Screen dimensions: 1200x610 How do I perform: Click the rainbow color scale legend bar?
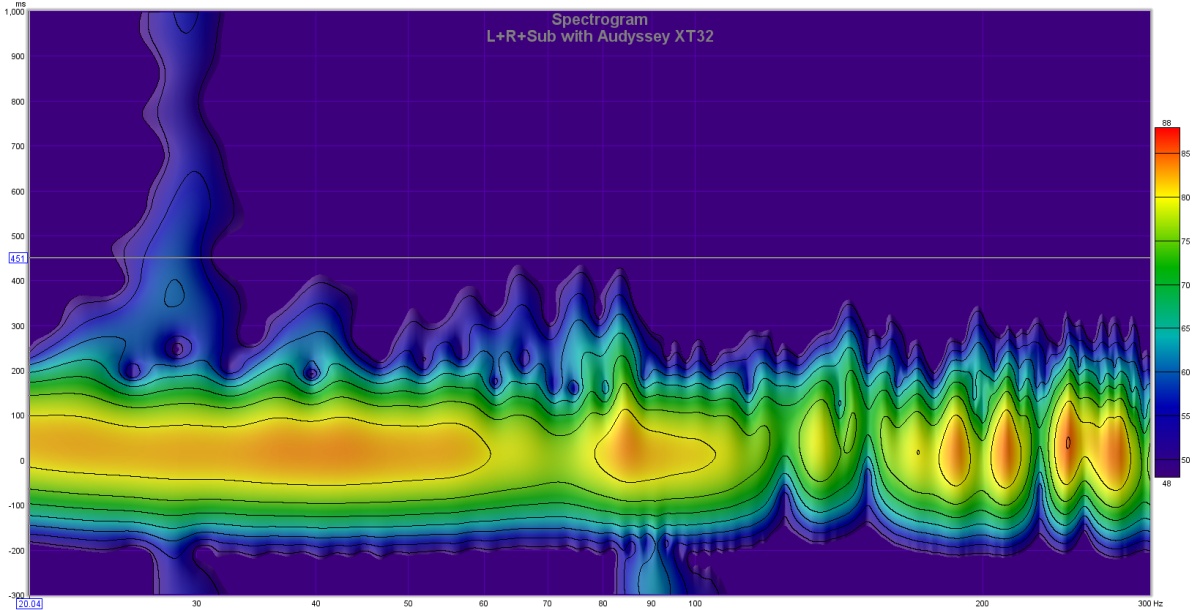tap(1166, 303)
